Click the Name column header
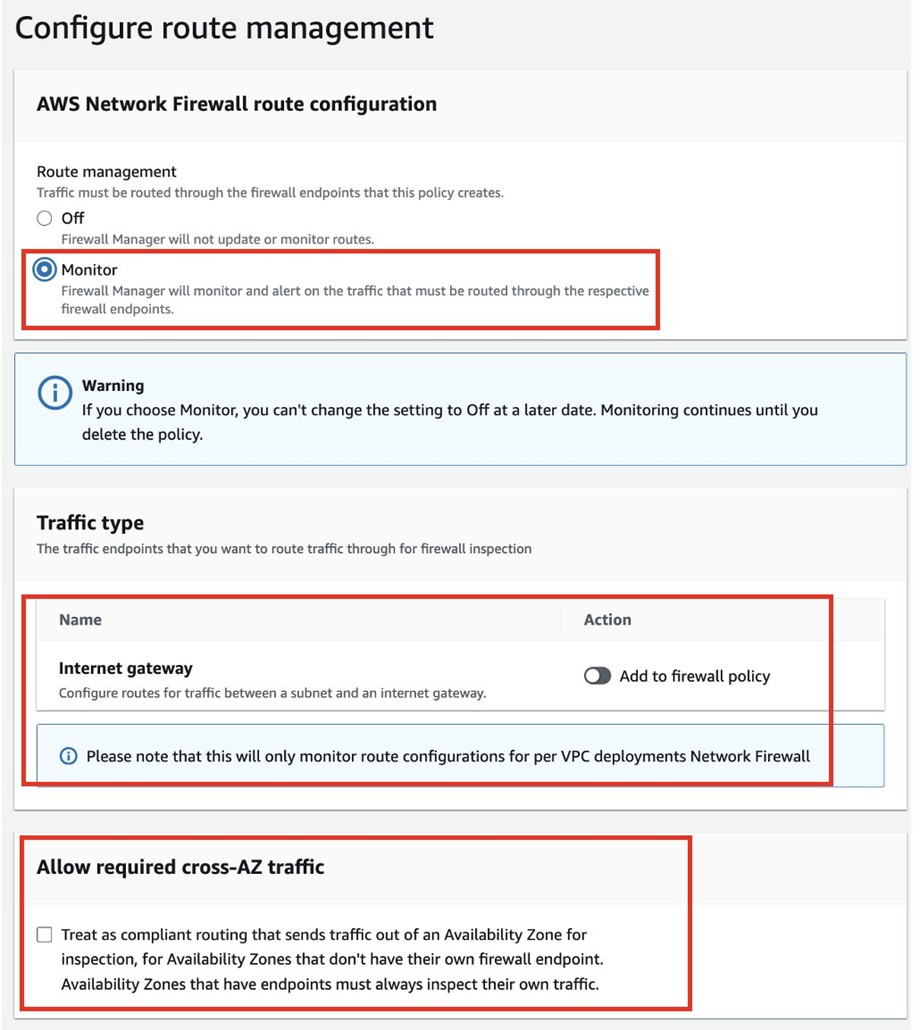920x1030 pixels. tap(80, 620)
